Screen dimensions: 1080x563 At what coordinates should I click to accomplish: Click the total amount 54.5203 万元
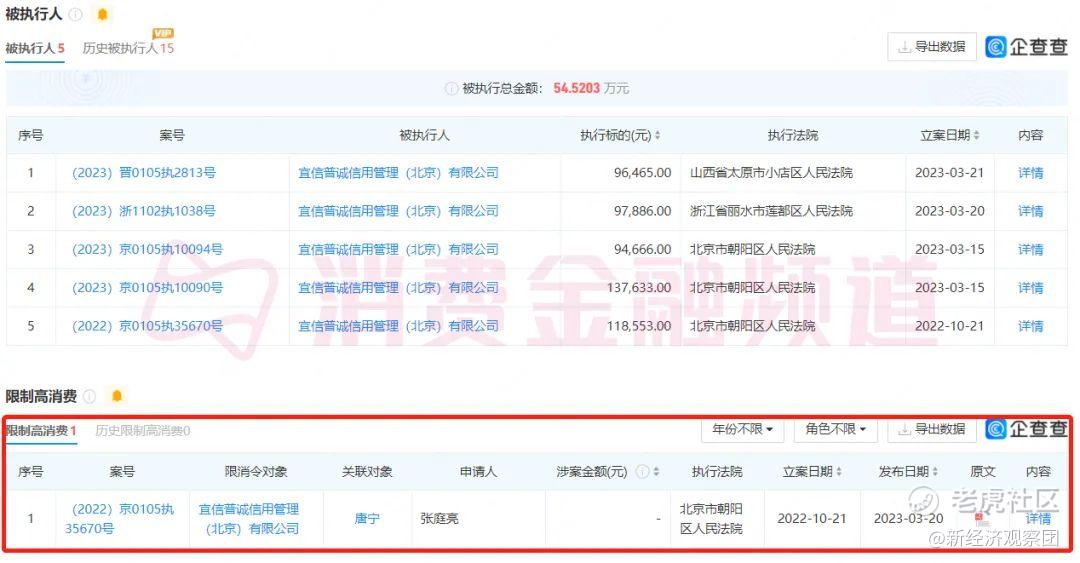(x=591, y=88)
